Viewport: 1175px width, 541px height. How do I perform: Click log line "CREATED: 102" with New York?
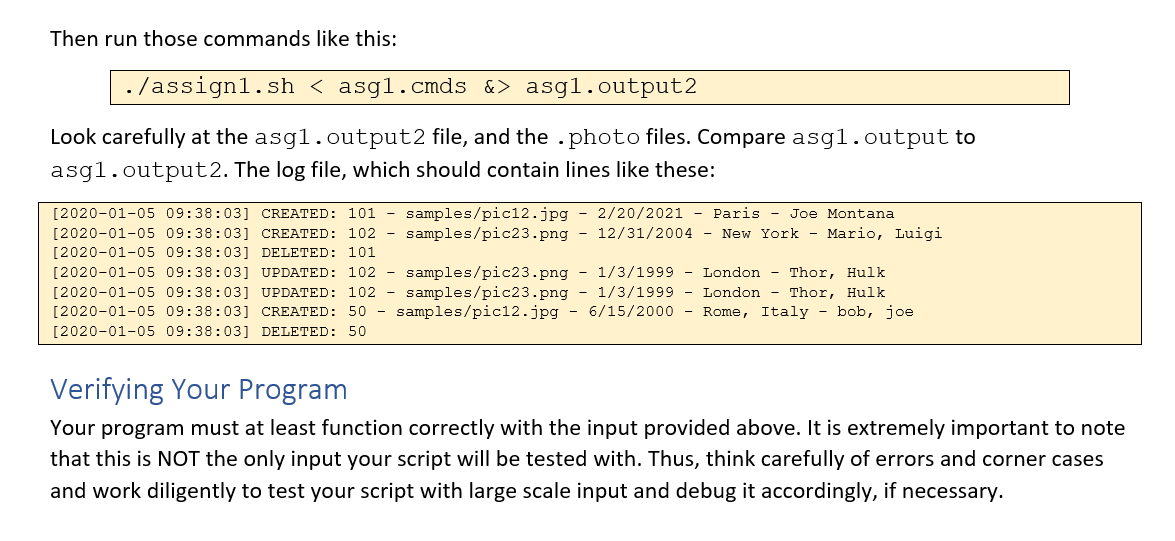[497, 233]
